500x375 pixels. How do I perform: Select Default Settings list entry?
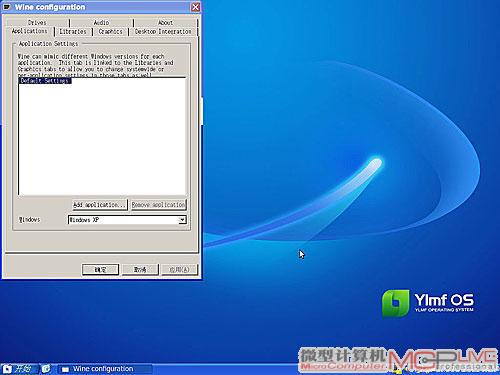coord(45,81)
